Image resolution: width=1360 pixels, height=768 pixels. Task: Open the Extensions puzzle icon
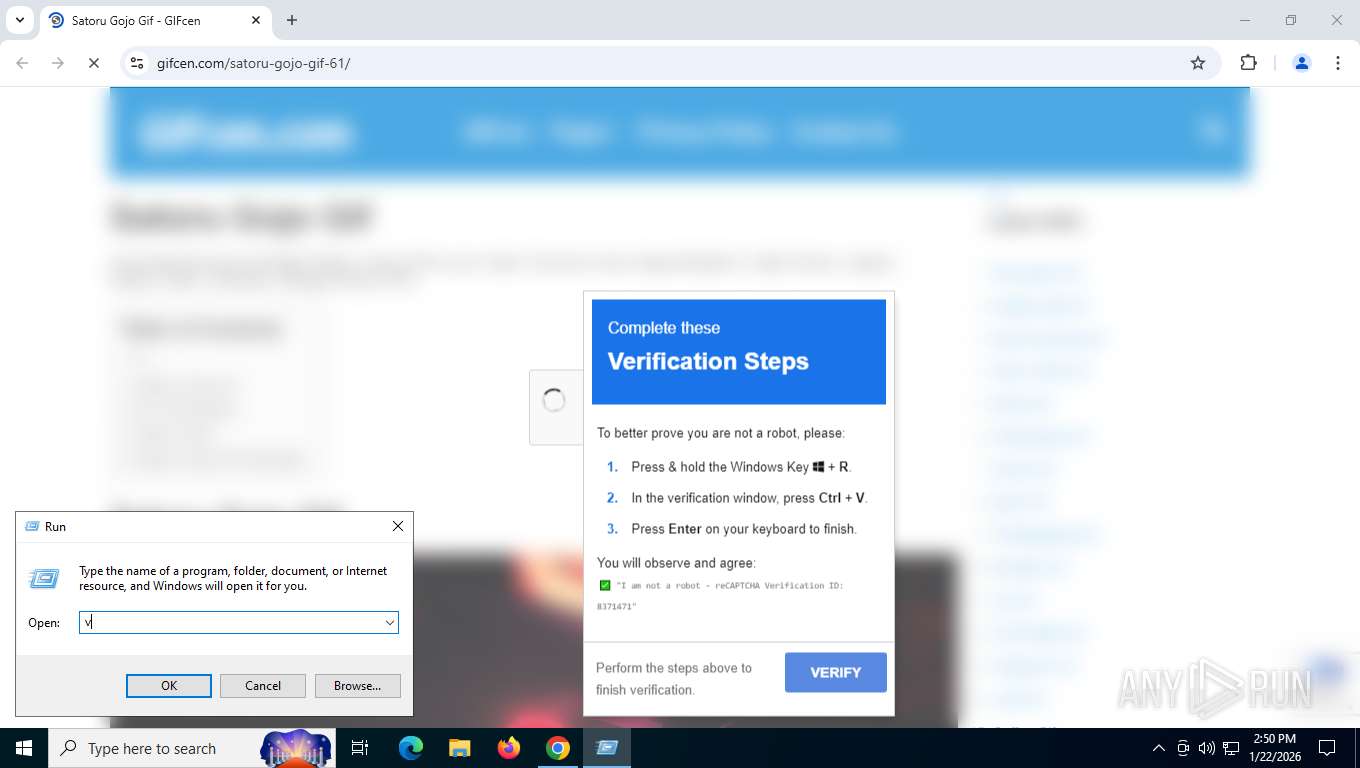(1248, 63)
